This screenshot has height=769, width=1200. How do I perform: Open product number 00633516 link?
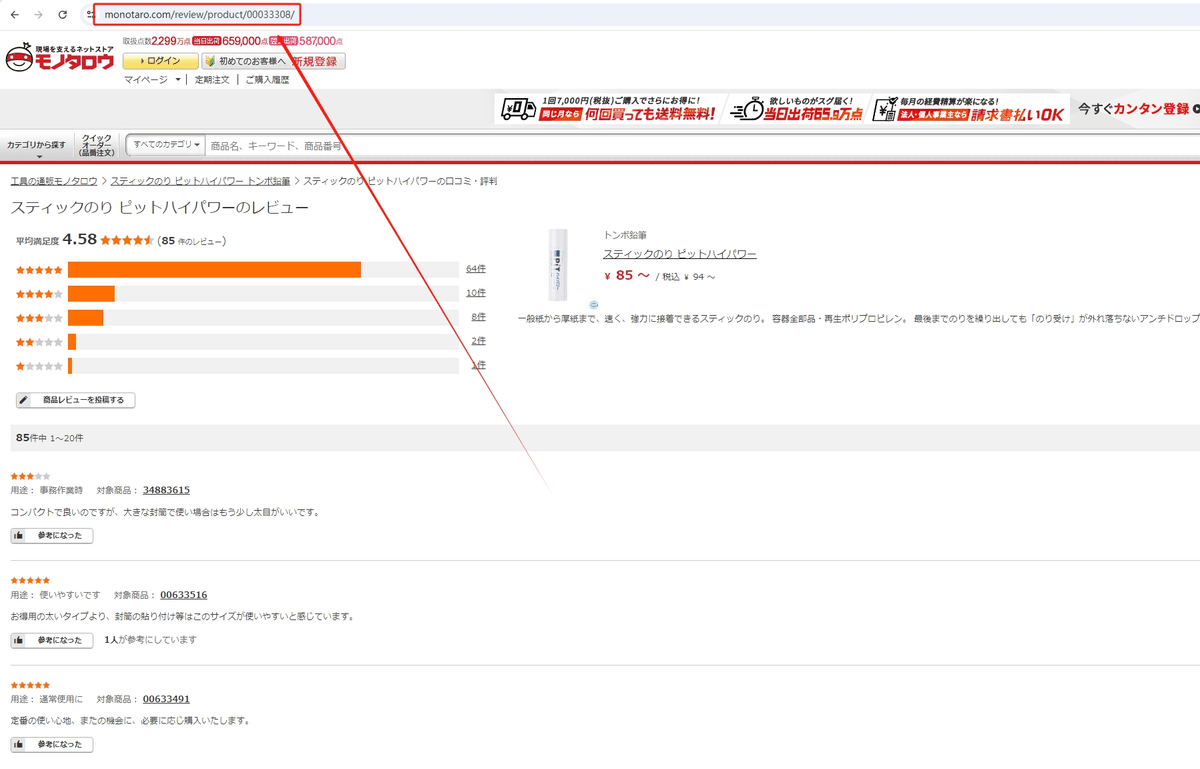[183, 595]
